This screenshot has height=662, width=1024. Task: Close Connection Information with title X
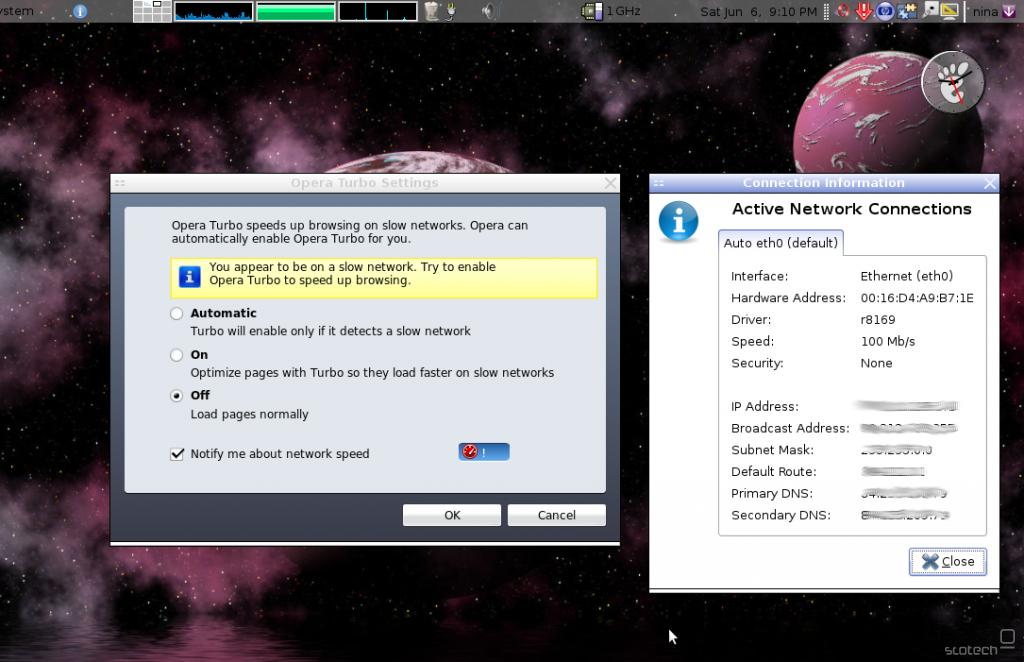point(990,183)
